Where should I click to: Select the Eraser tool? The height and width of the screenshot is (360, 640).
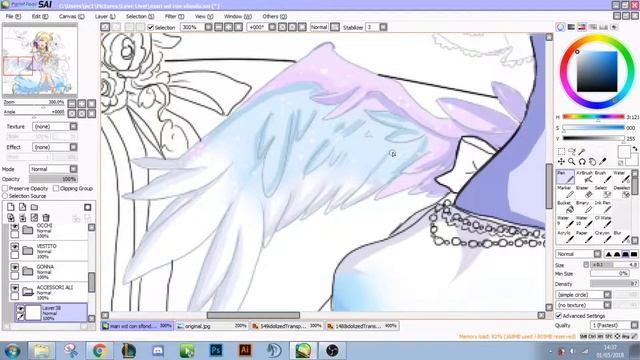click(x=585, y=191)
